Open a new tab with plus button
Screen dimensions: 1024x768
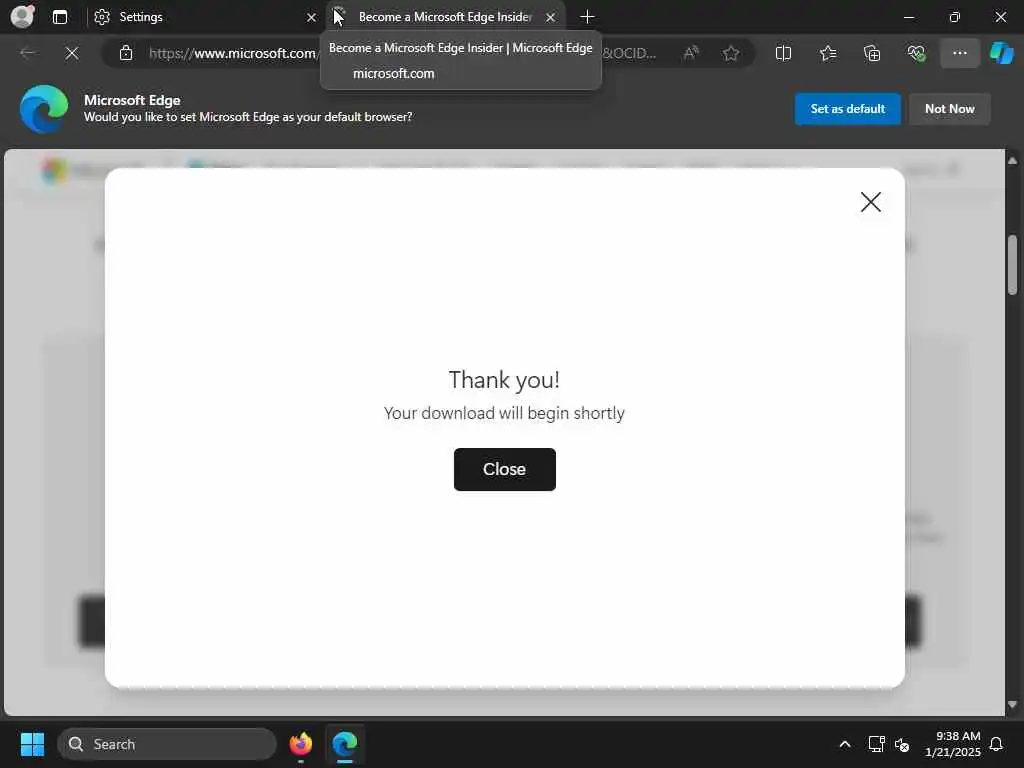click(587, 17)
